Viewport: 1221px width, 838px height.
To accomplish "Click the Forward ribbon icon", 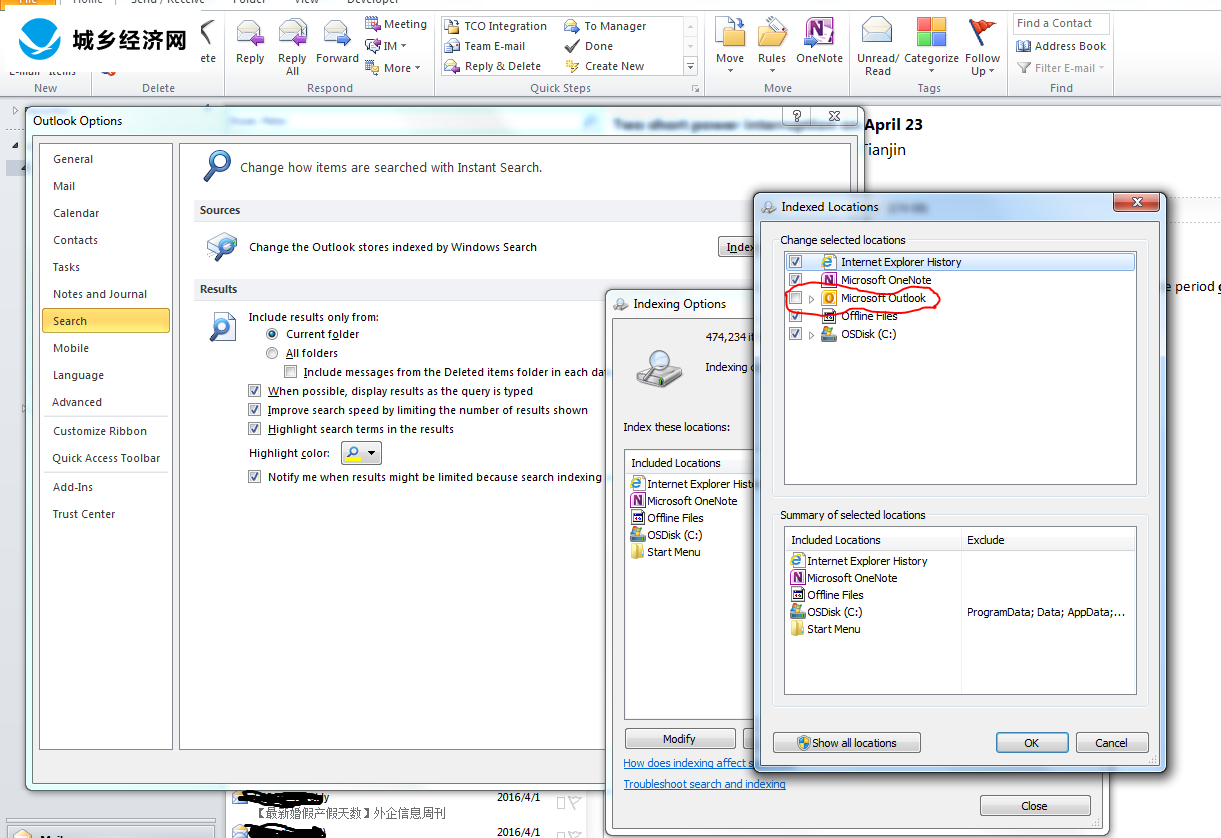I will click(x=337, y=34).
